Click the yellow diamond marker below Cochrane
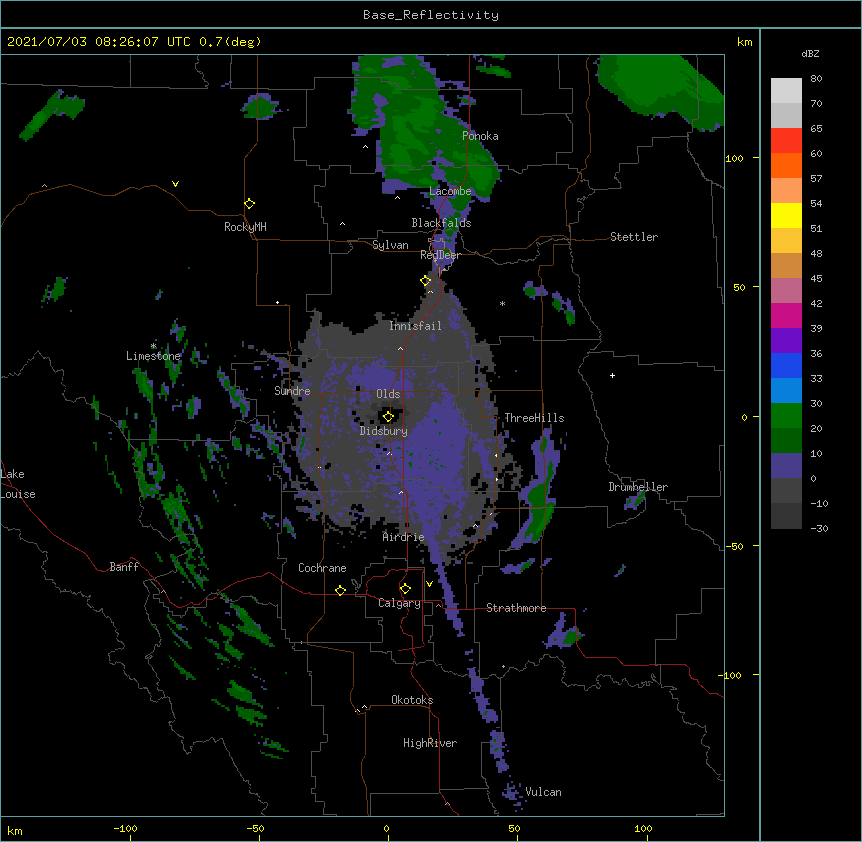This screenshot has width=862, height=842. [x=340, y=590]
